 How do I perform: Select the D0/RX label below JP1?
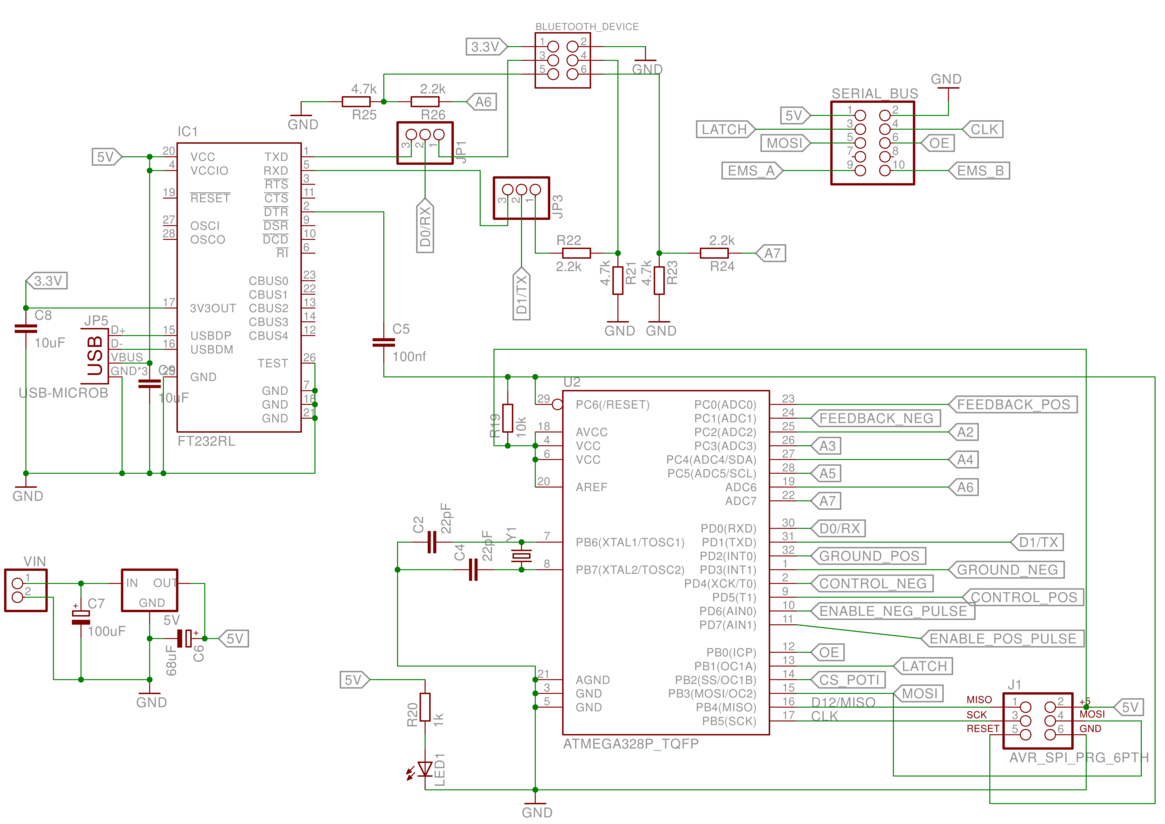click(424, 225)
